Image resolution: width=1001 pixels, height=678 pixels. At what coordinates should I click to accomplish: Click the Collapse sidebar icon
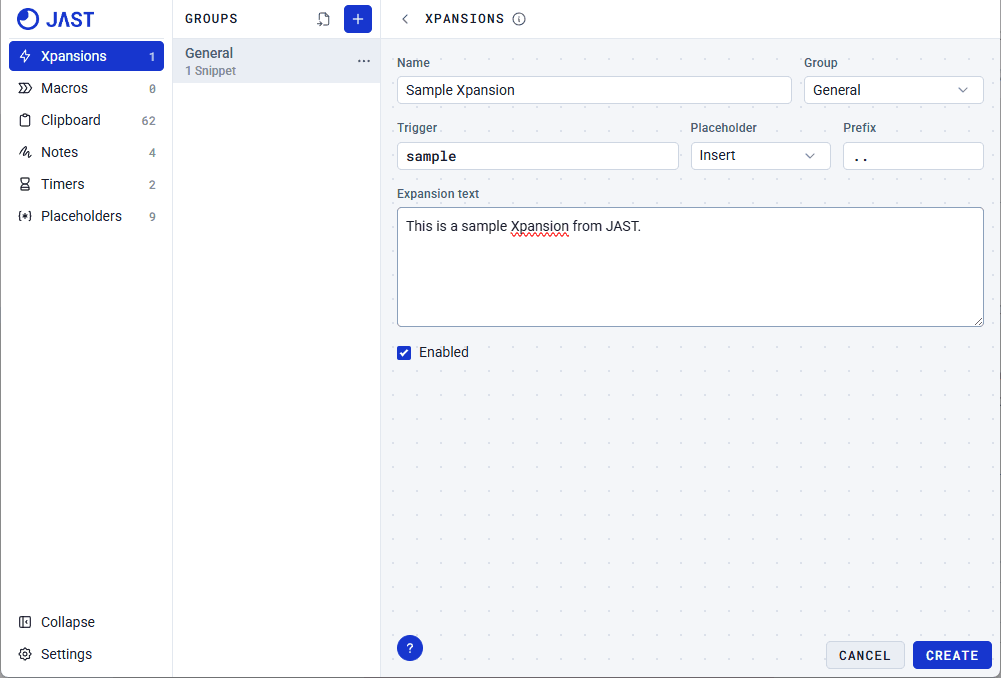coord(25,622)
